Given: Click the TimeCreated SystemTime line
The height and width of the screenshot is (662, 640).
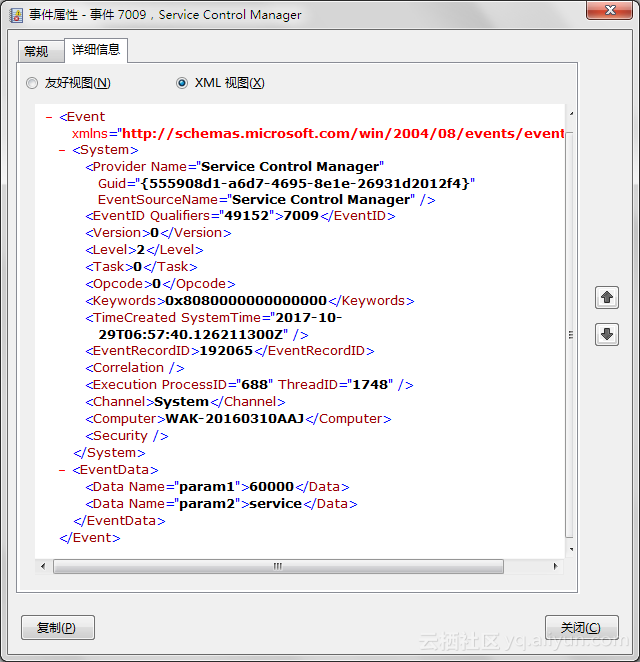Looking at the screenshot, I should (x=214, y=317).
